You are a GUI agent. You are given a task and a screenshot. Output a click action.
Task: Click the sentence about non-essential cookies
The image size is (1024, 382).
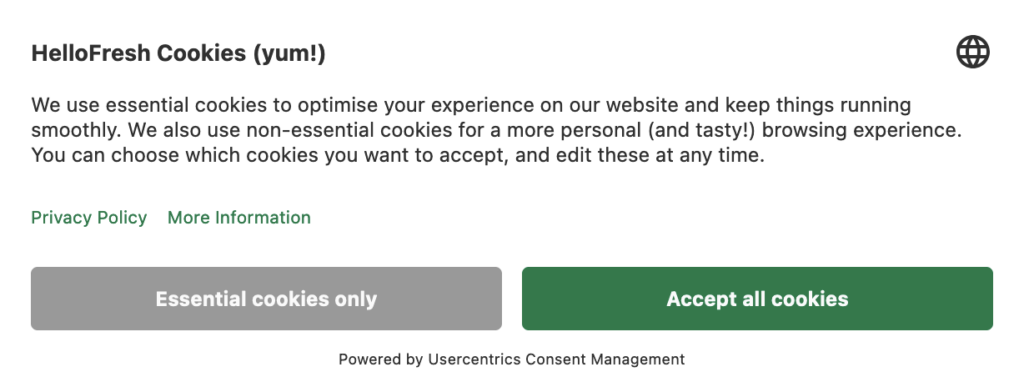pos(544,130)
